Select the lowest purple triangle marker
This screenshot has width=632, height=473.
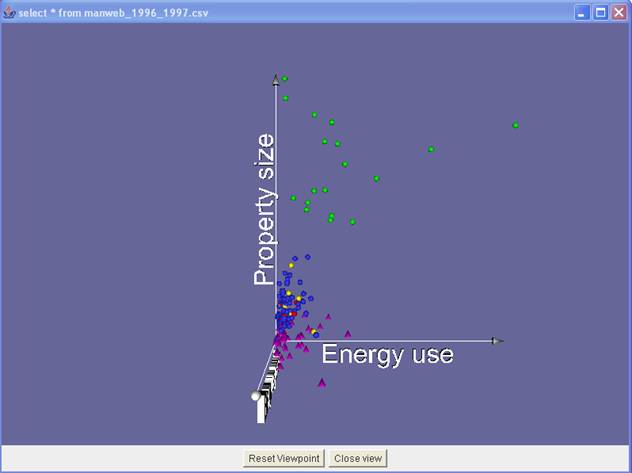click(x=322, y=382)
